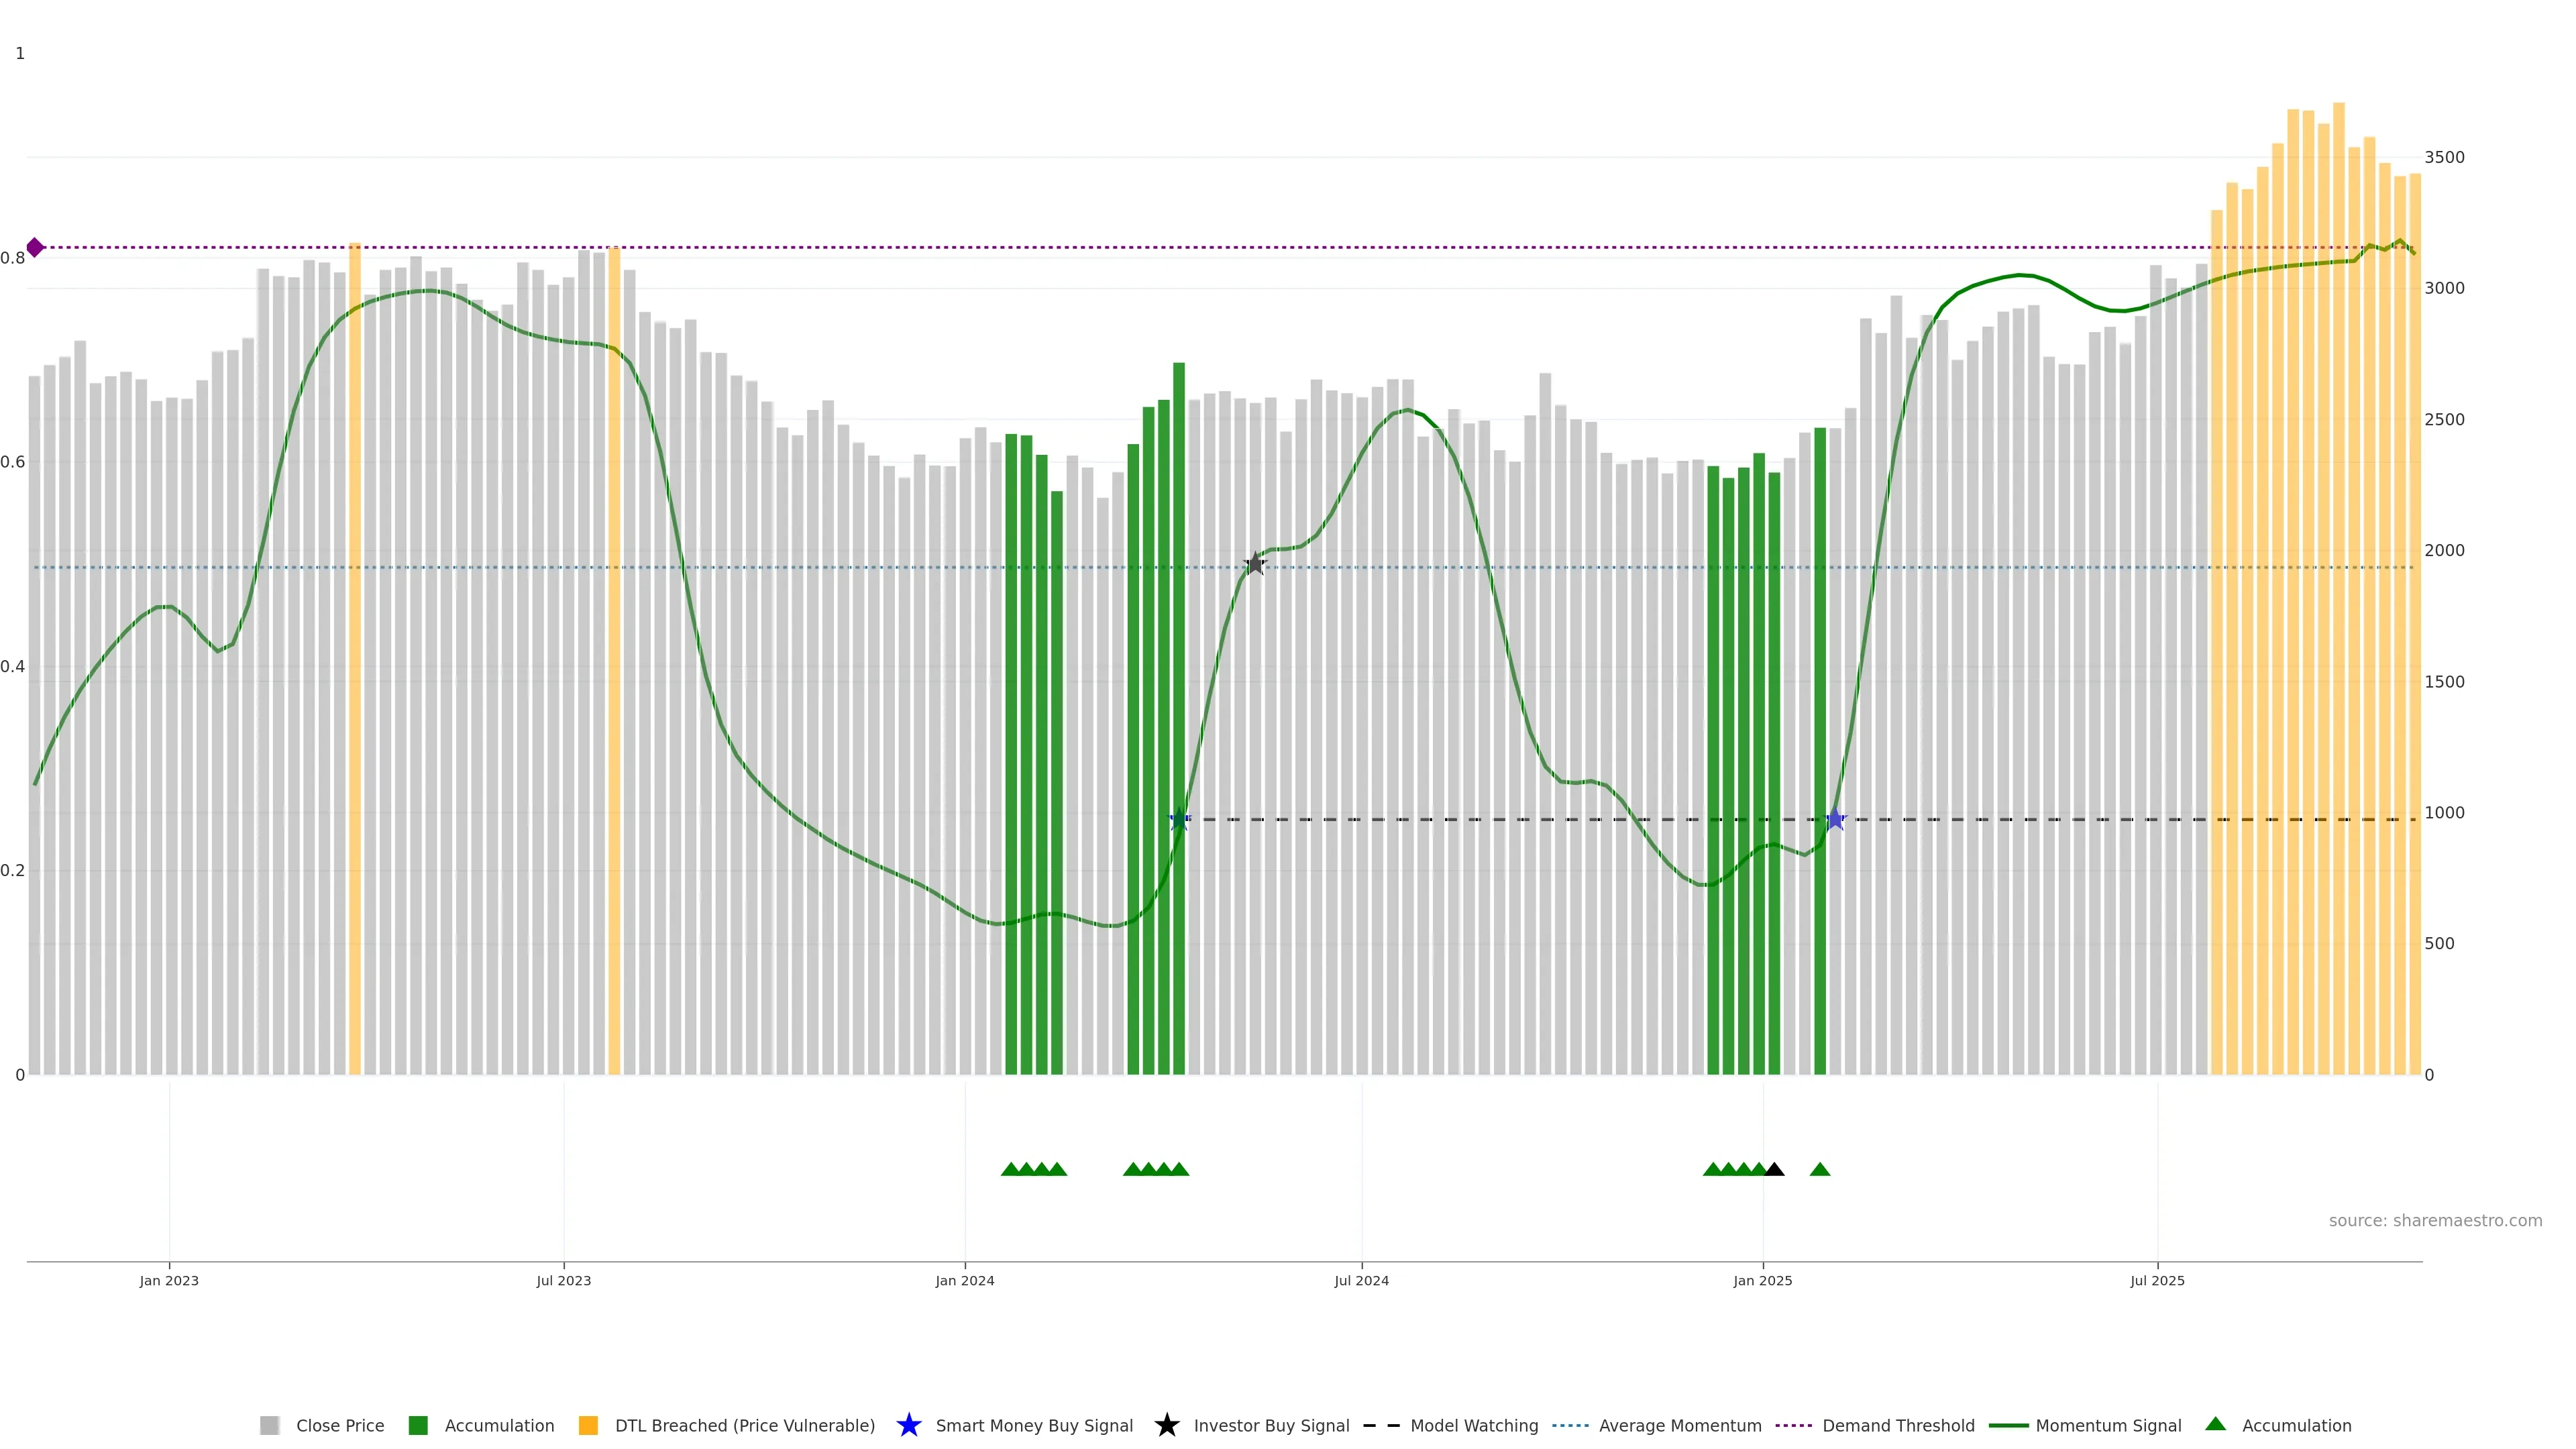Click blue star icon in legend
Screen dimensions: 2576x1449
coord(908,1425)
